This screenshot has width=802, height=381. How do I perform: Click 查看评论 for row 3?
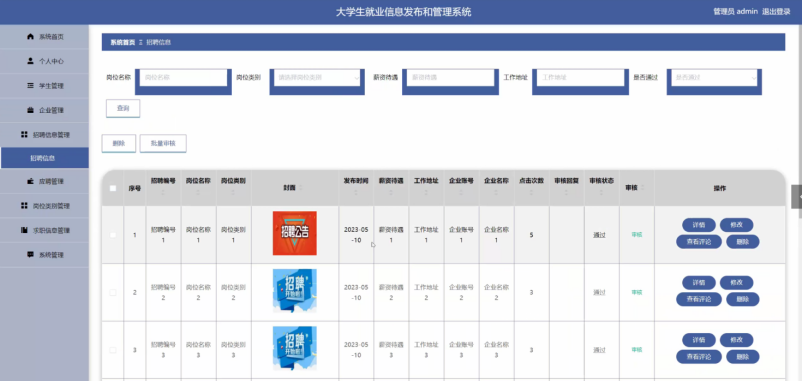coord(699,357)
